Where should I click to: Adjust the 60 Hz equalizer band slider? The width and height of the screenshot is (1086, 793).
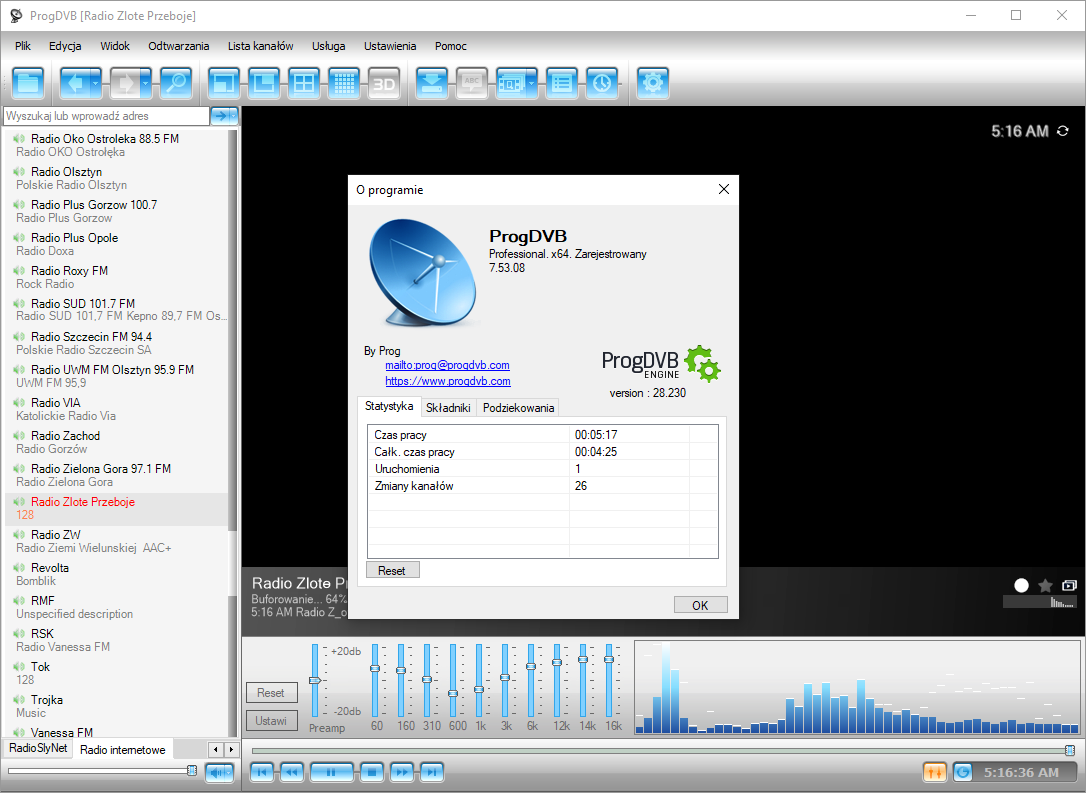click(375, 680)
